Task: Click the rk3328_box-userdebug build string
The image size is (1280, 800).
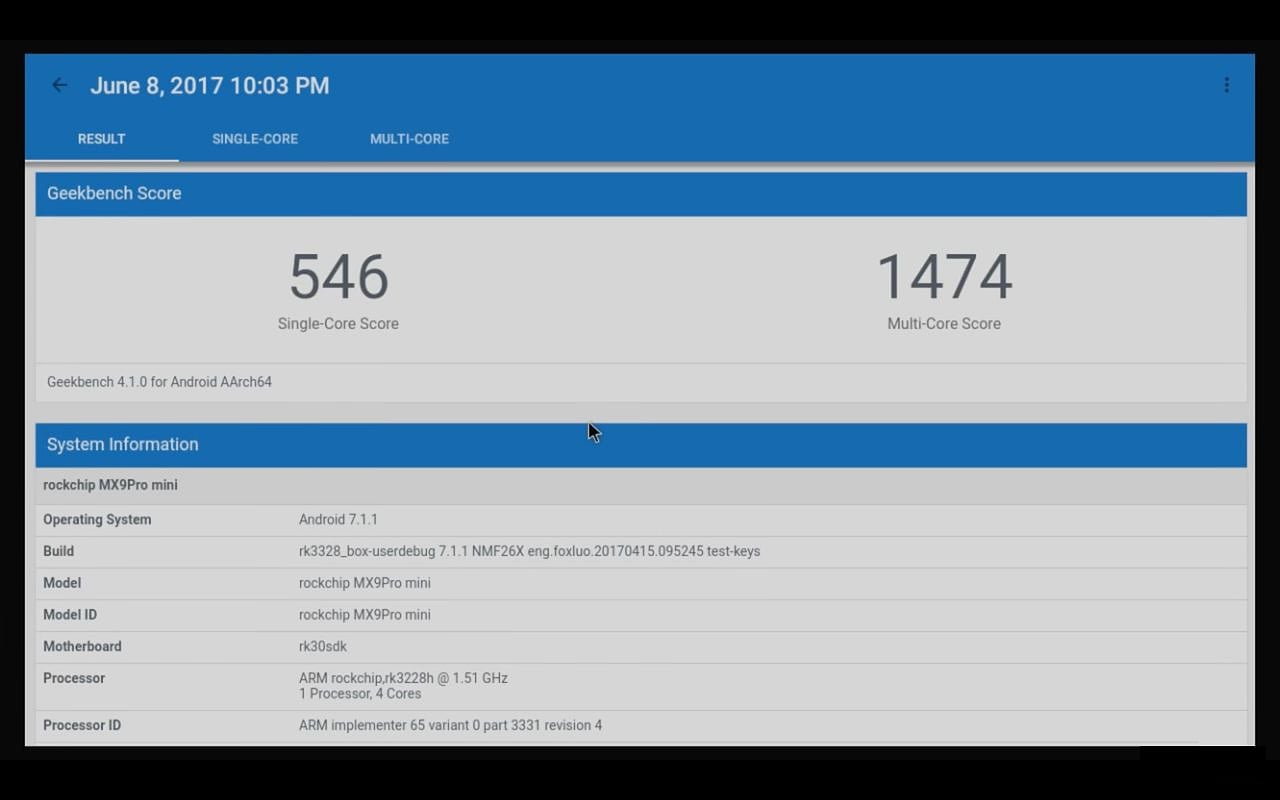Action: click(529, 551)
